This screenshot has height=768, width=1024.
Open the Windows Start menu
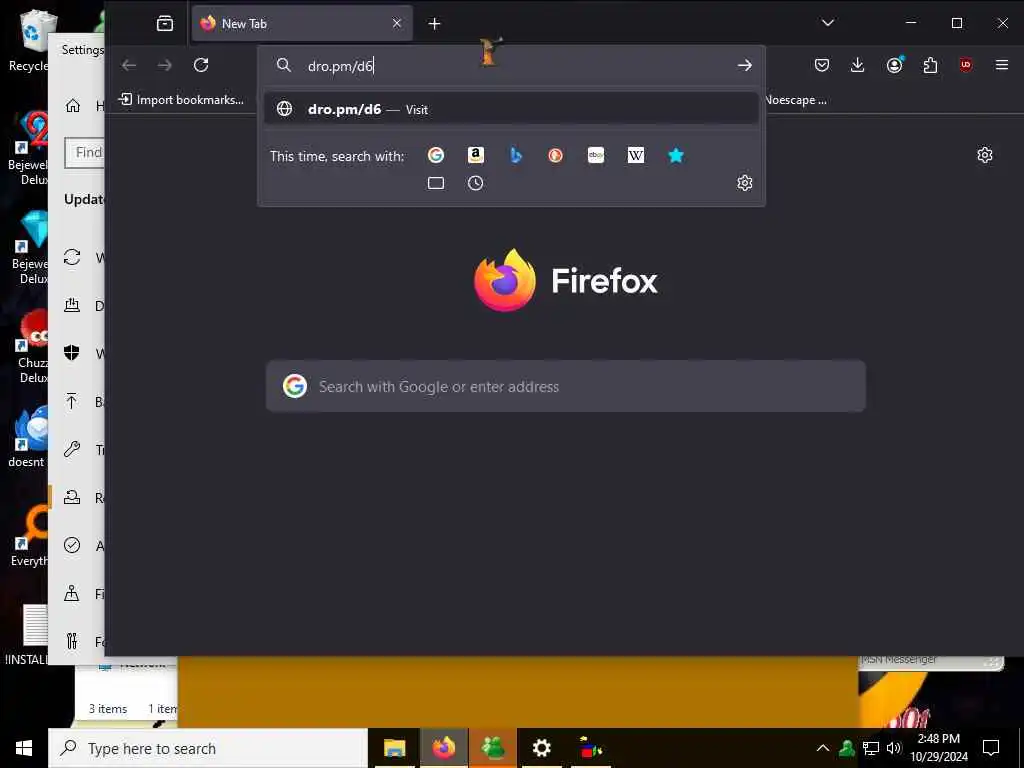pos(24,748)
